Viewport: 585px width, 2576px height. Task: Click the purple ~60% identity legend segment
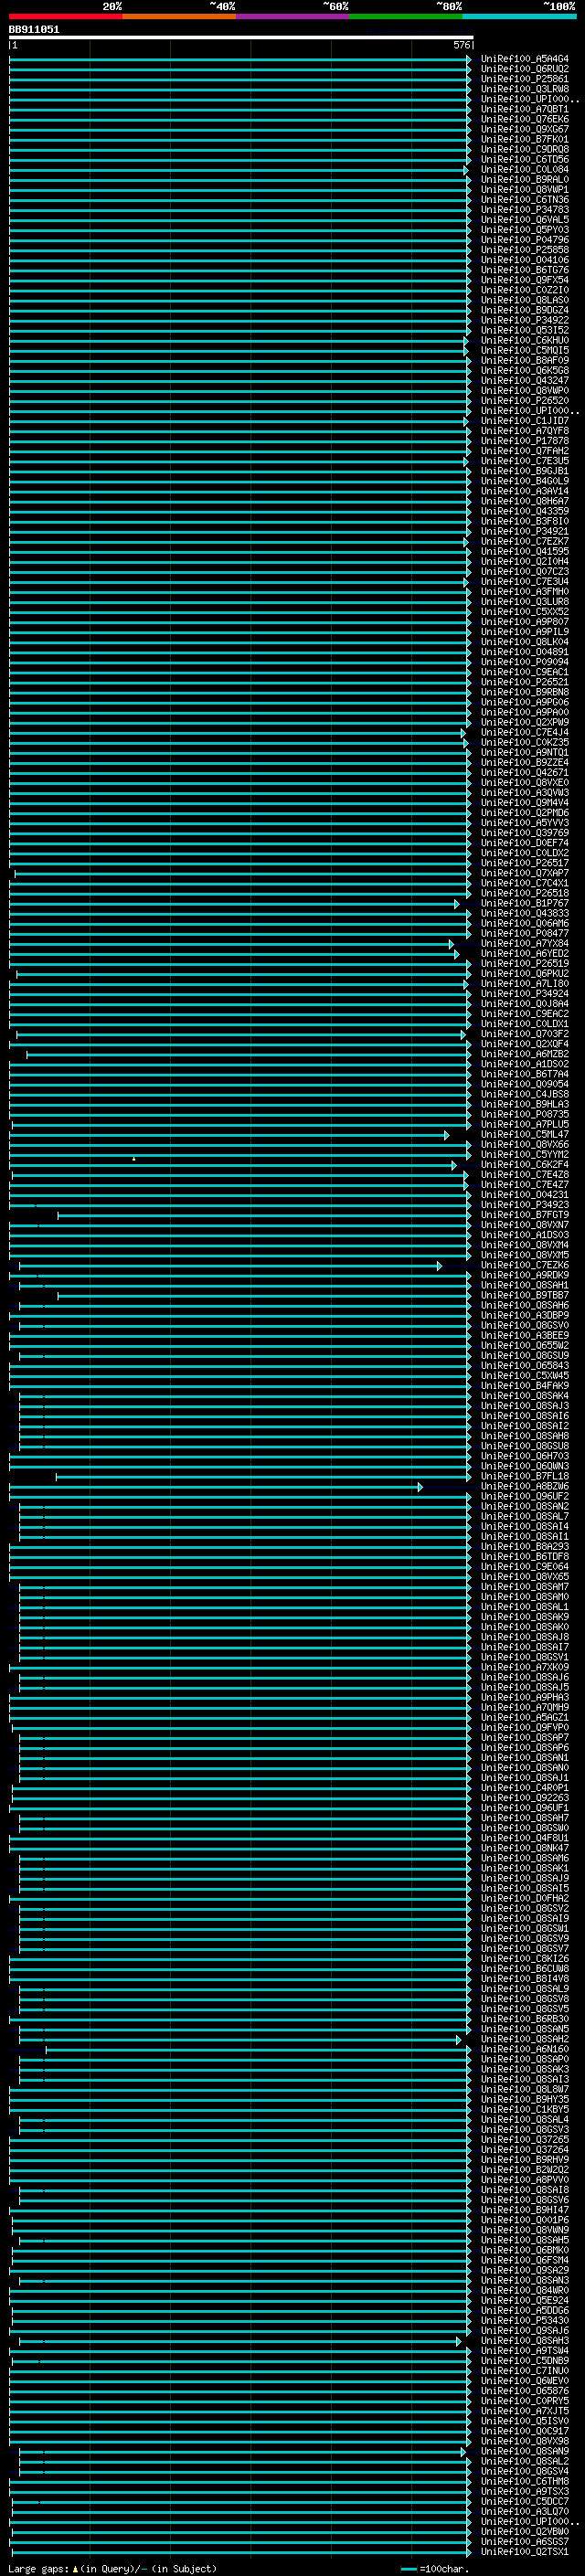coord(293,16)
